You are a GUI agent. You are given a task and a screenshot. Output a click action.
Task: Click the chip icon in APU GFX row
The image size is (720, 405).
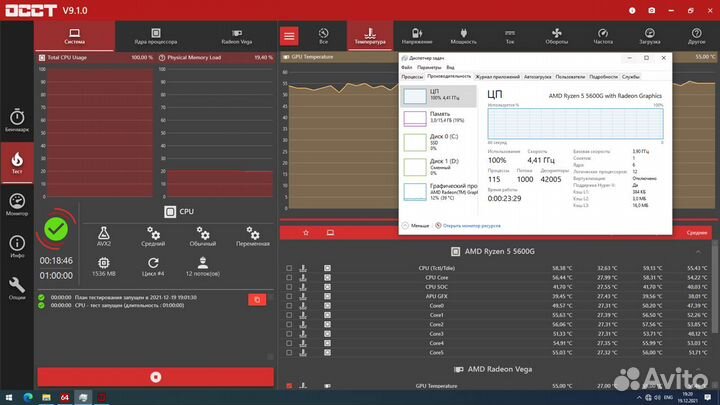327,296
